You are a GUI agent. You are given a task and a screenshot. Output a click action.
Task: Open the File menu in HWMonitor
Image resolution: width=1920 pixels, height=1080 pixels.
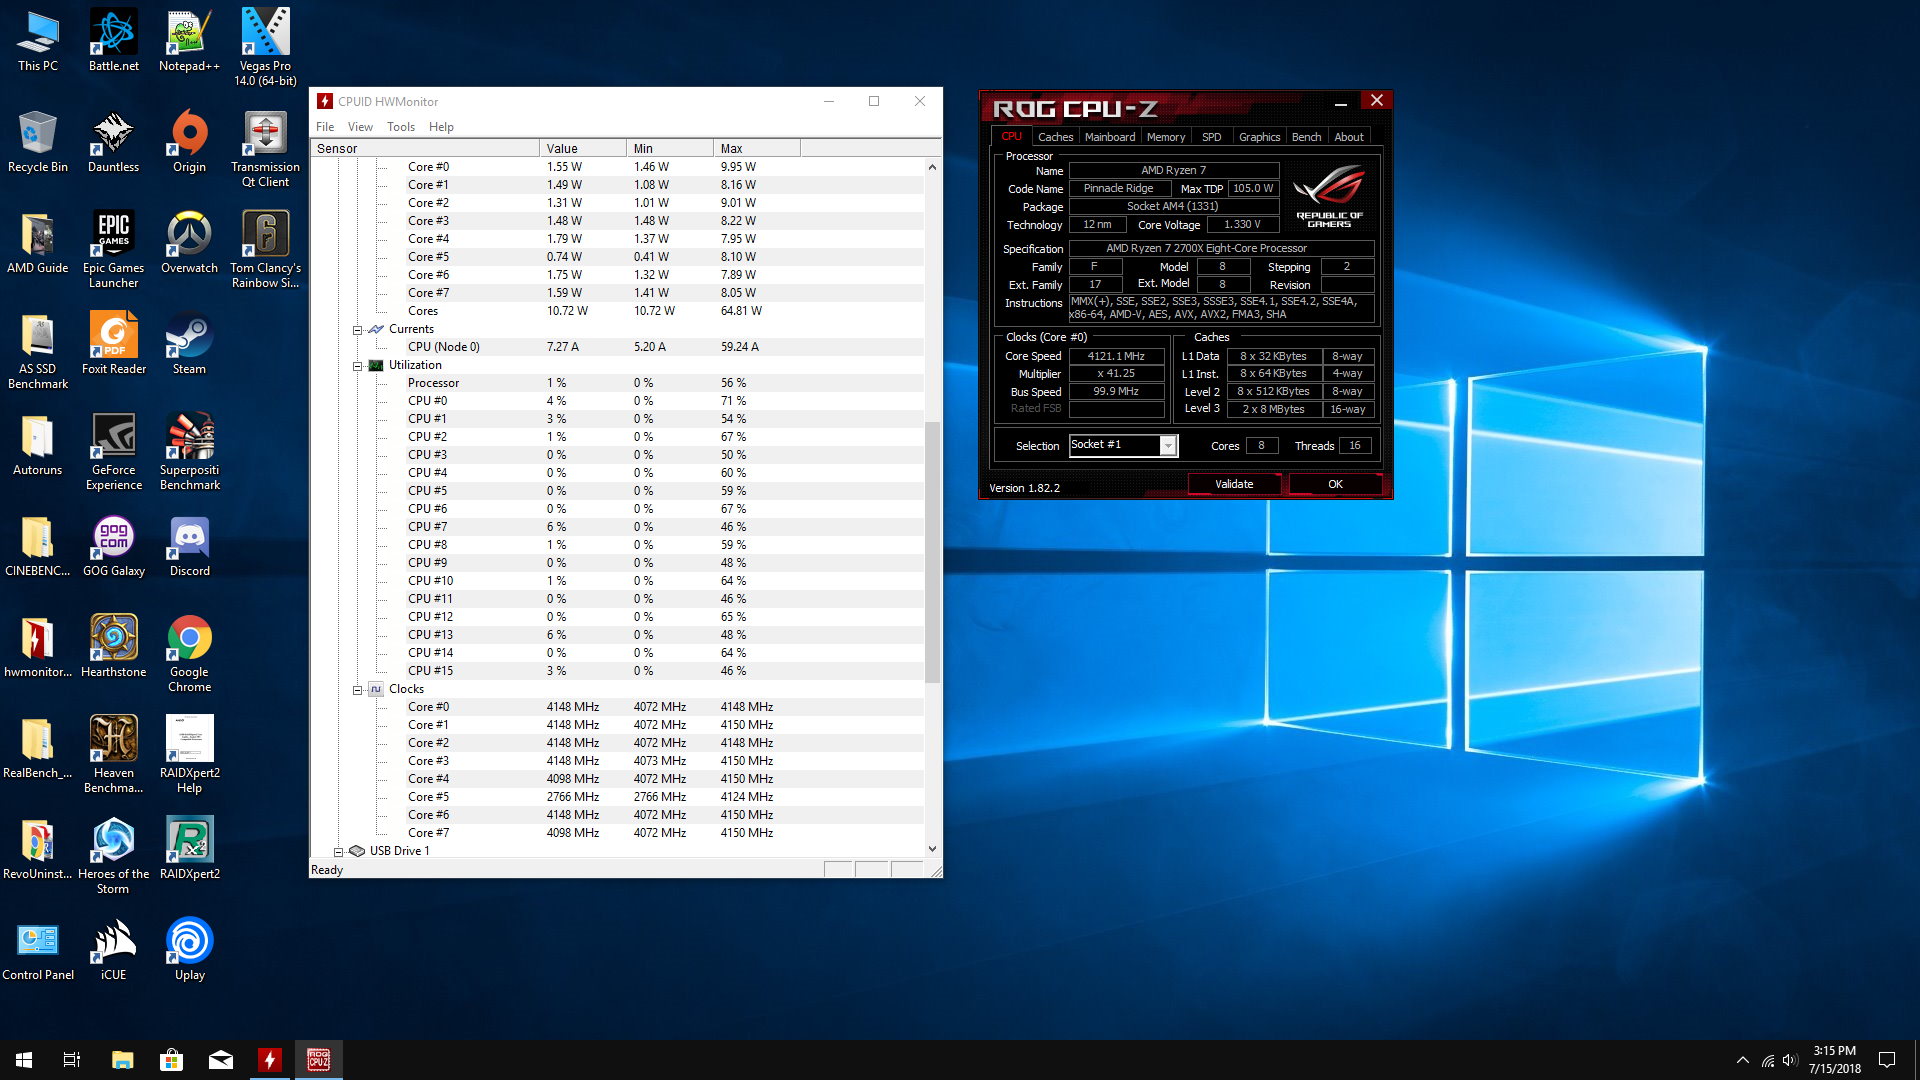tap(325, 127)
